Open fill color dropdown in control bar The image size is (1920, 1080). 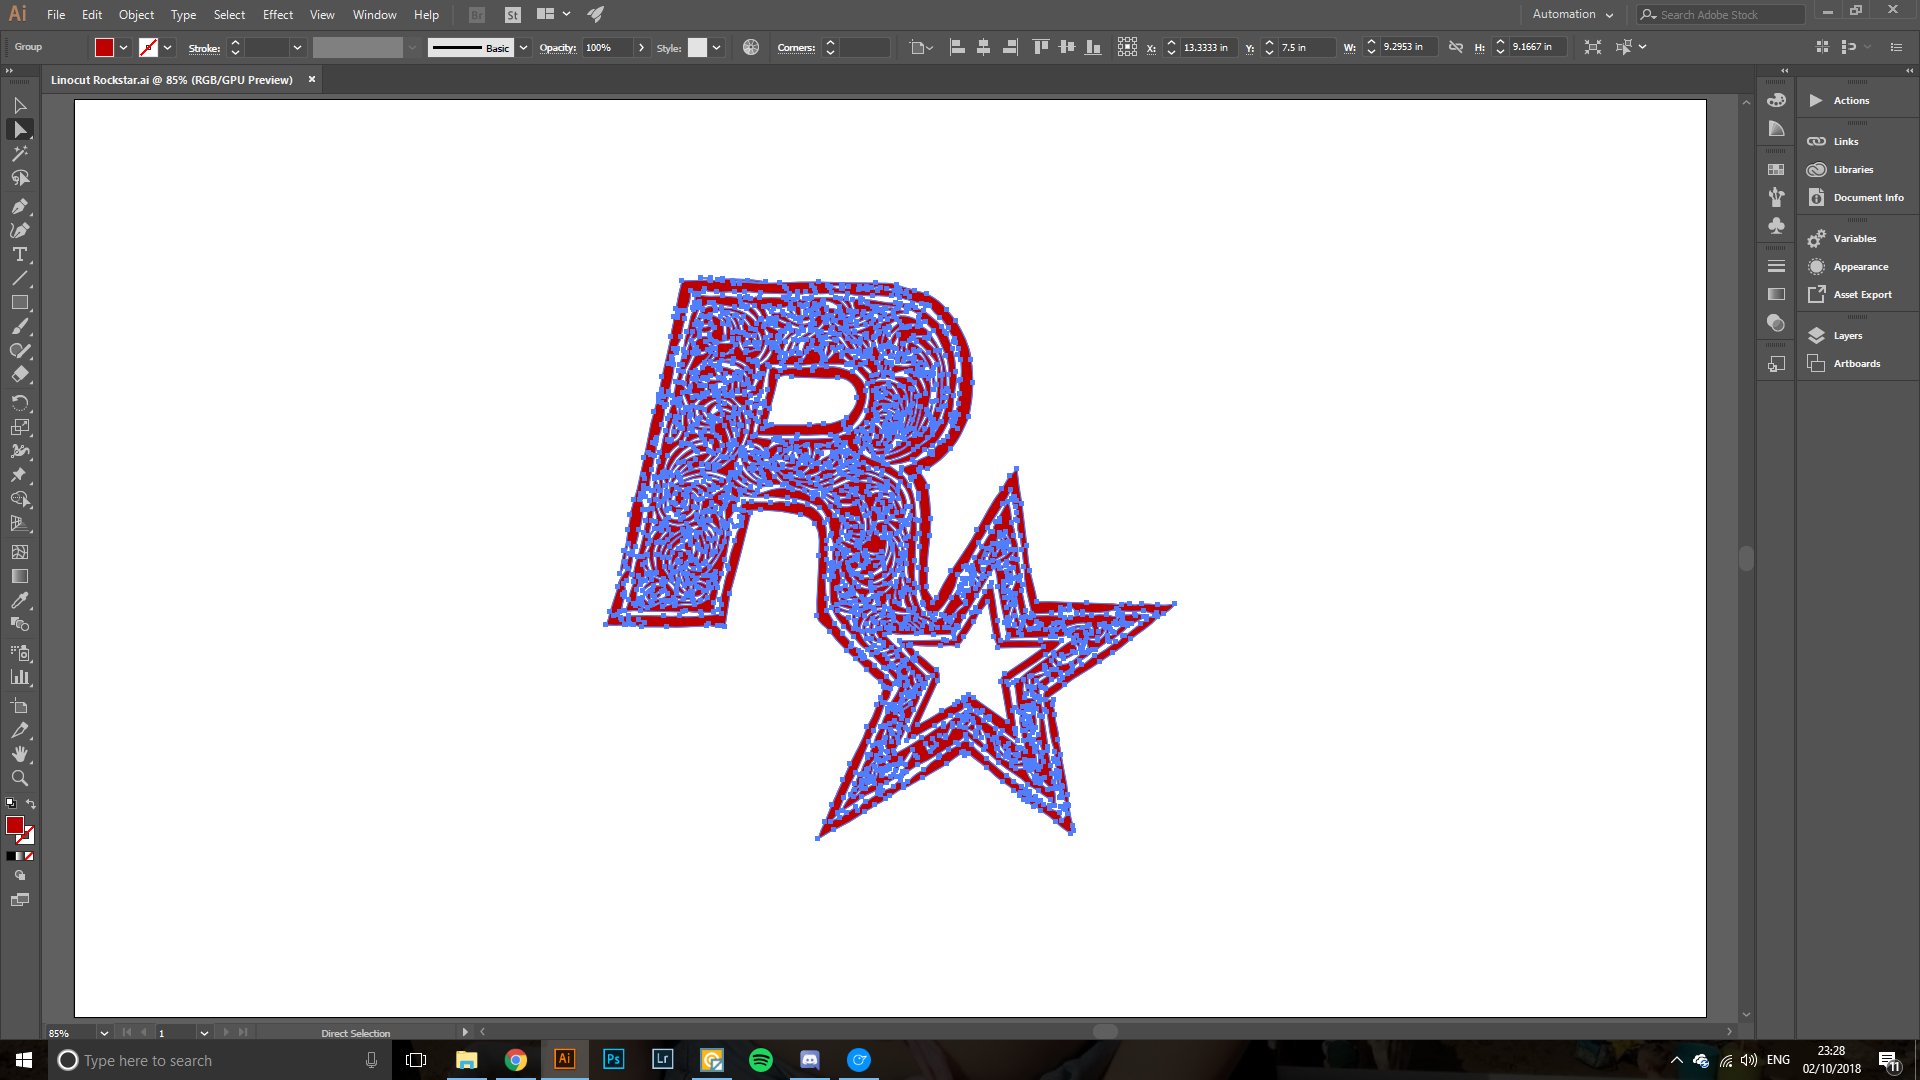pyautogui.click(x=123, y=47)
